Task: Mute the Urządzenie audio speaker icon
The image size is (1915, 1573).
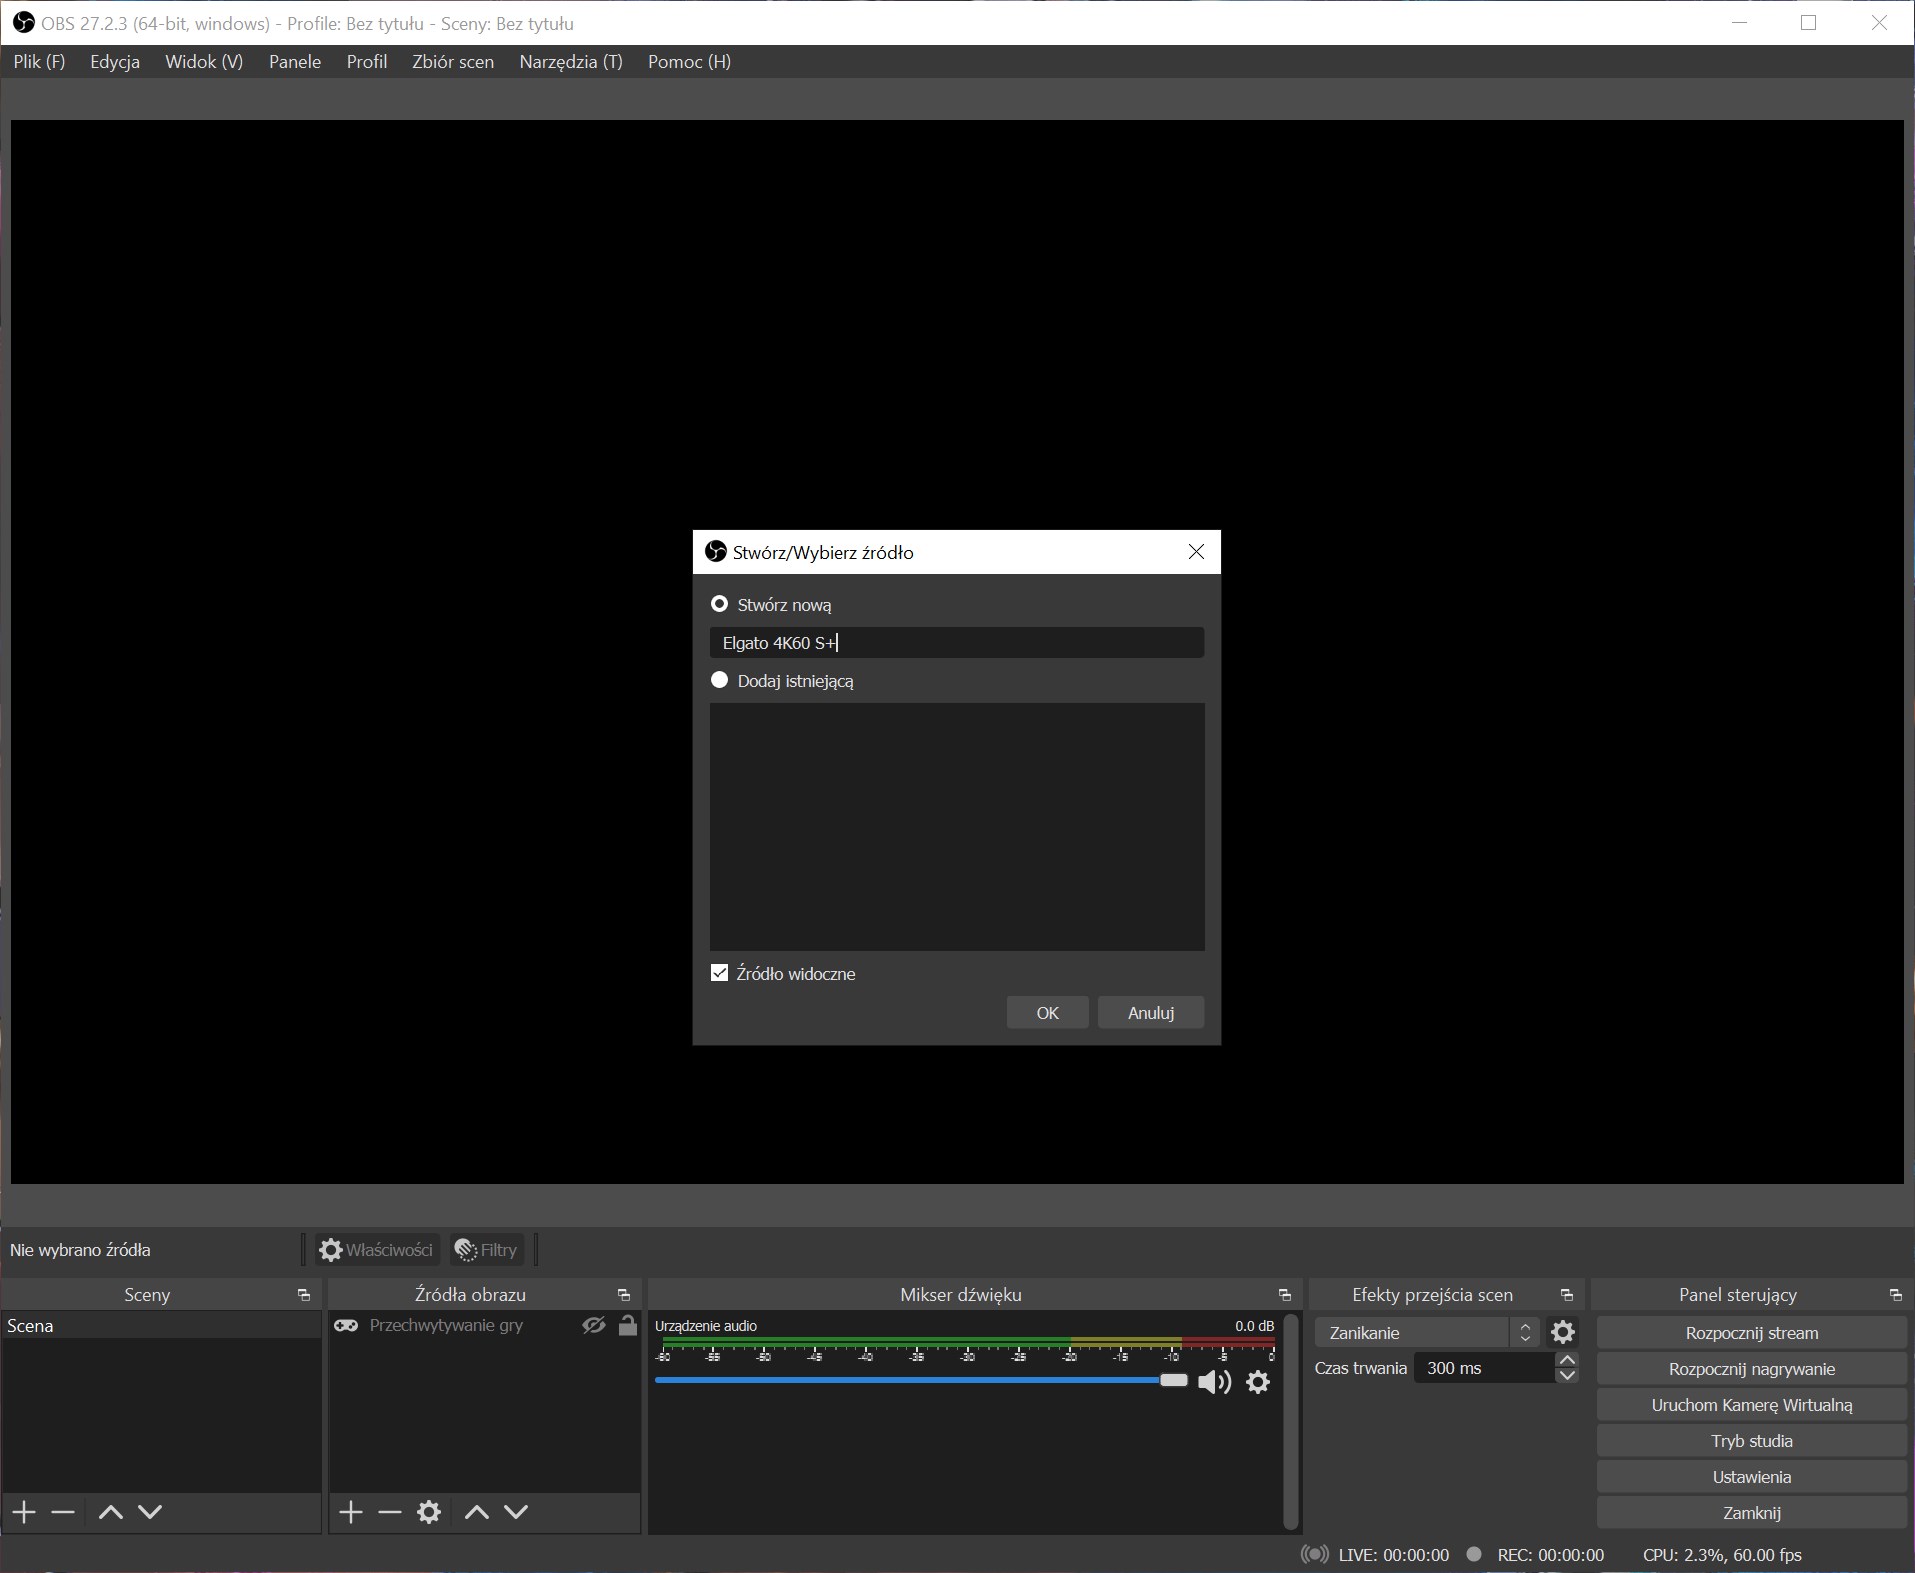Action: 1213,1382
